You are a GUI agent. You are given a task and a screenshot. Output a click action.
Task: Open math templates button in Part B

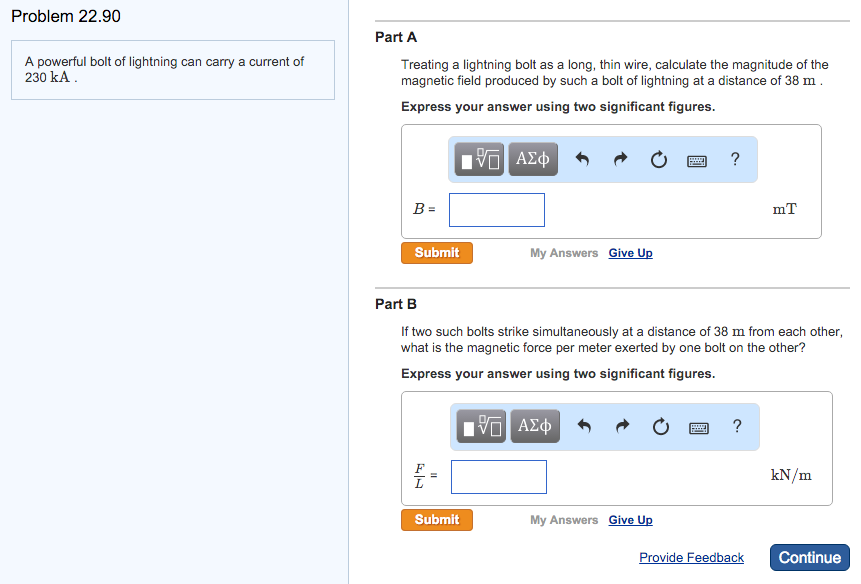click(x=483, y=426)
